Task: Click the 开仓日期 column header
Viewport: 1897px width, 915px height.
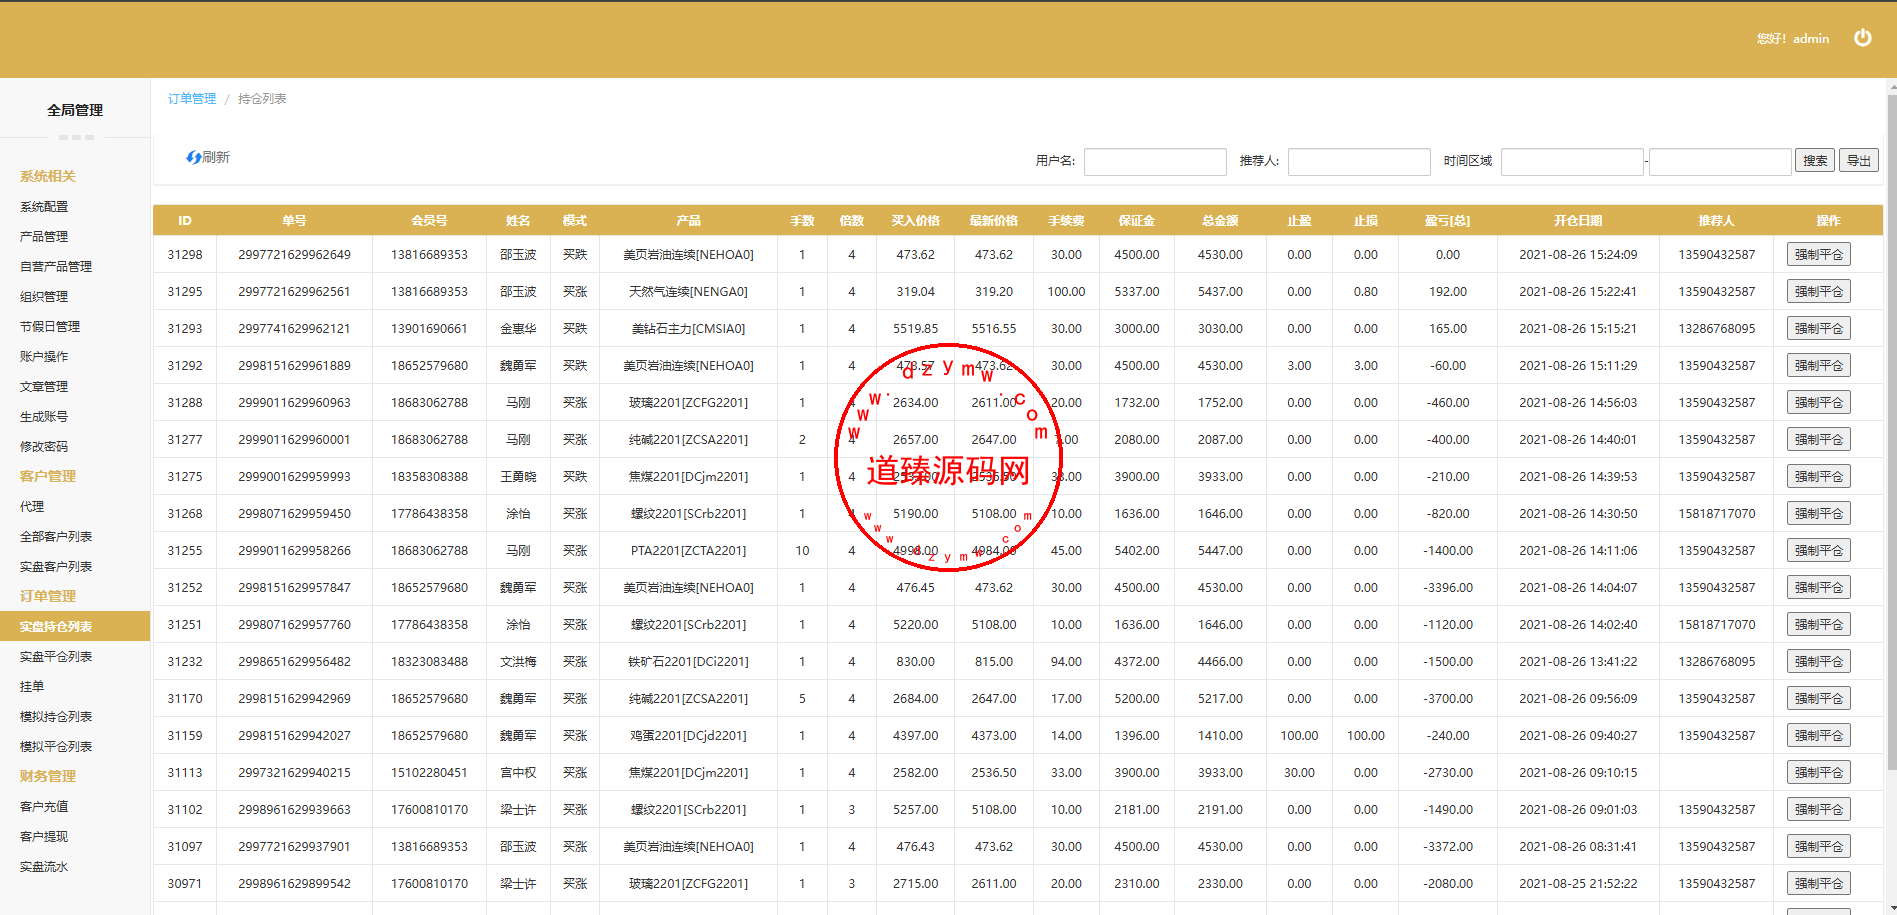Action: pyautogui.click(x=1578, y=221)
